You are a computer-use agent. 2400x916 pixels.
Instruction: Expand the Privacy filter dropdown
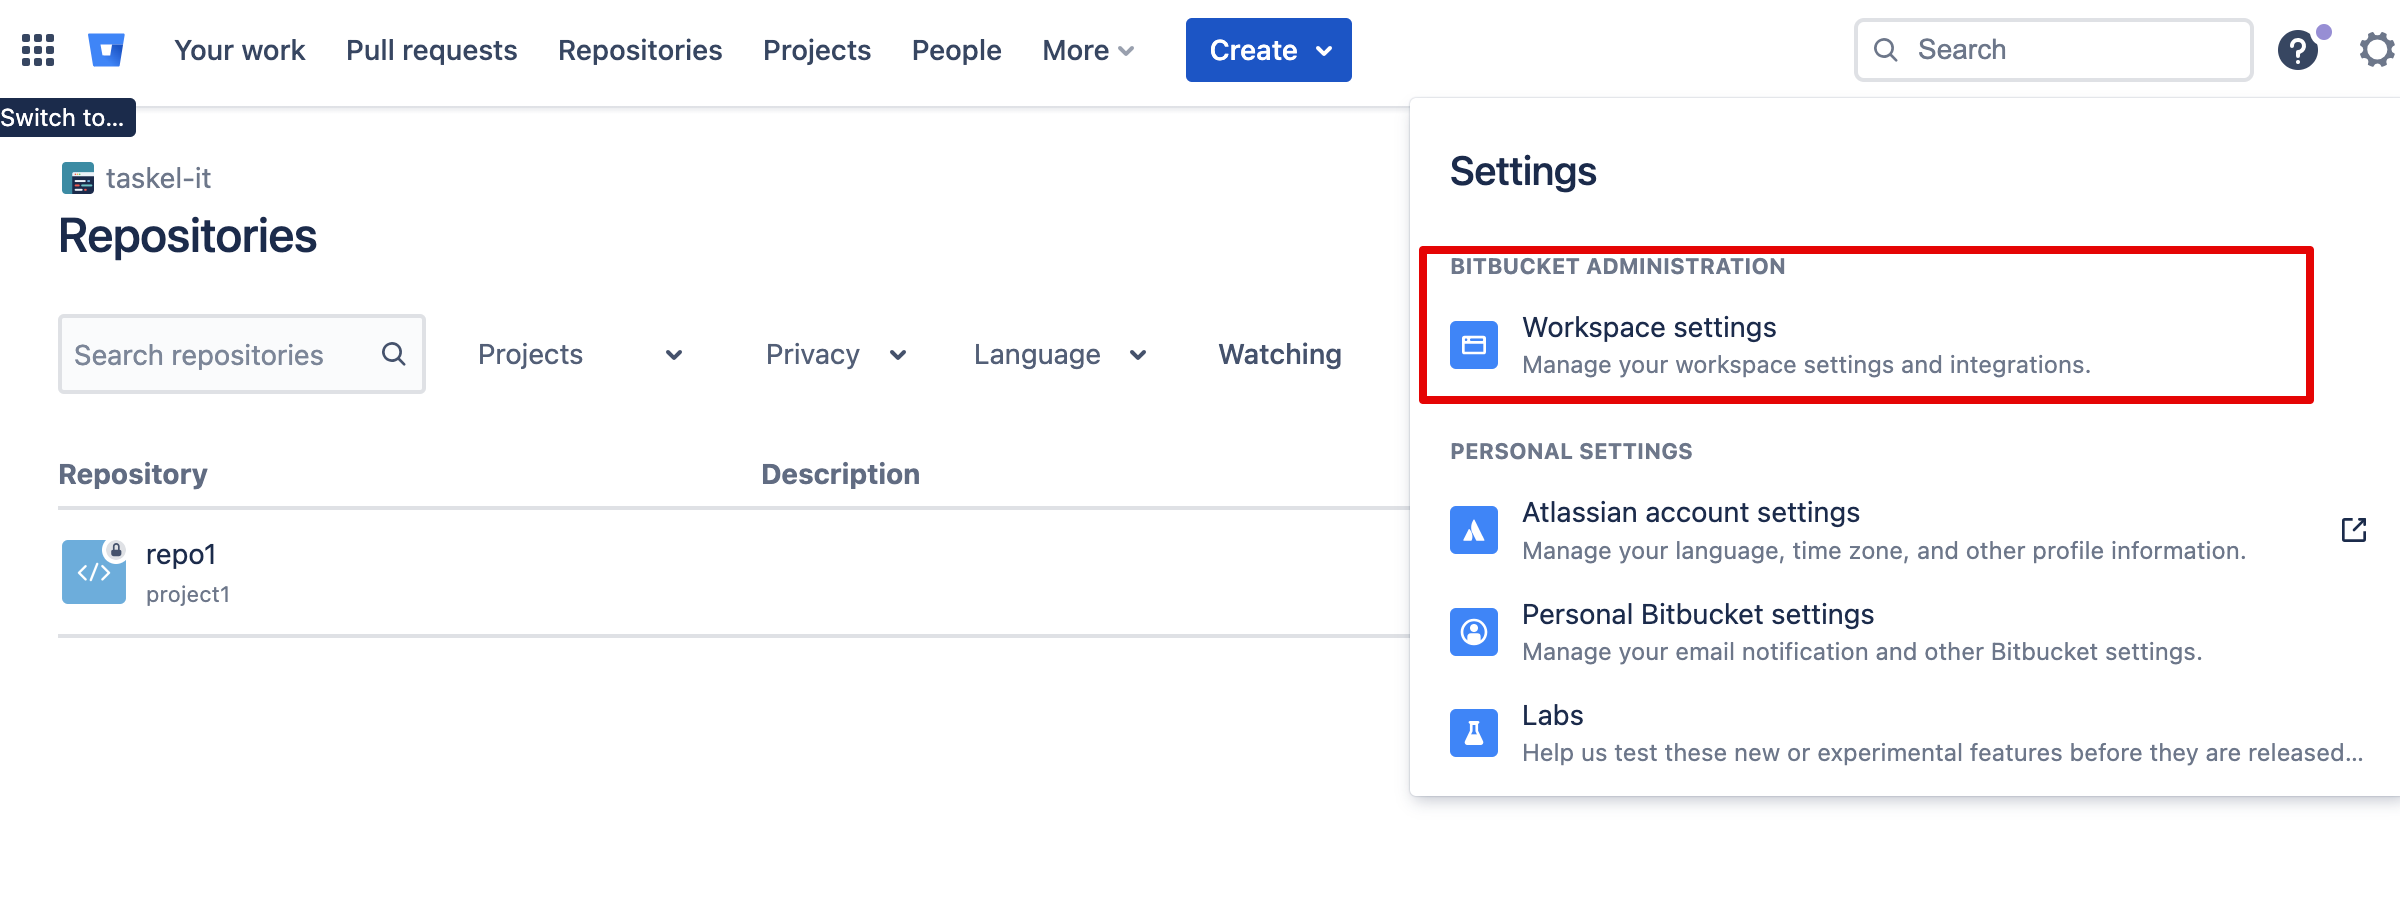click(836, 355)
